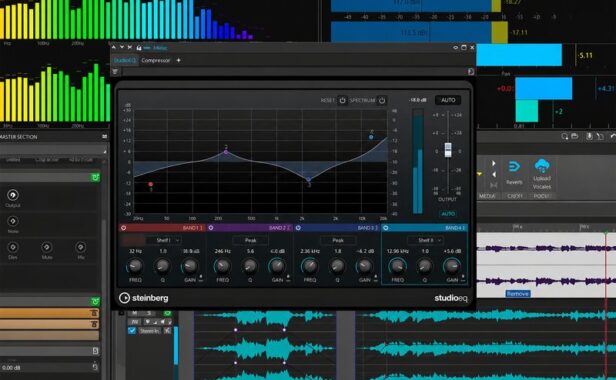Click the lock icon in the plugin title bar

(139, 48)
